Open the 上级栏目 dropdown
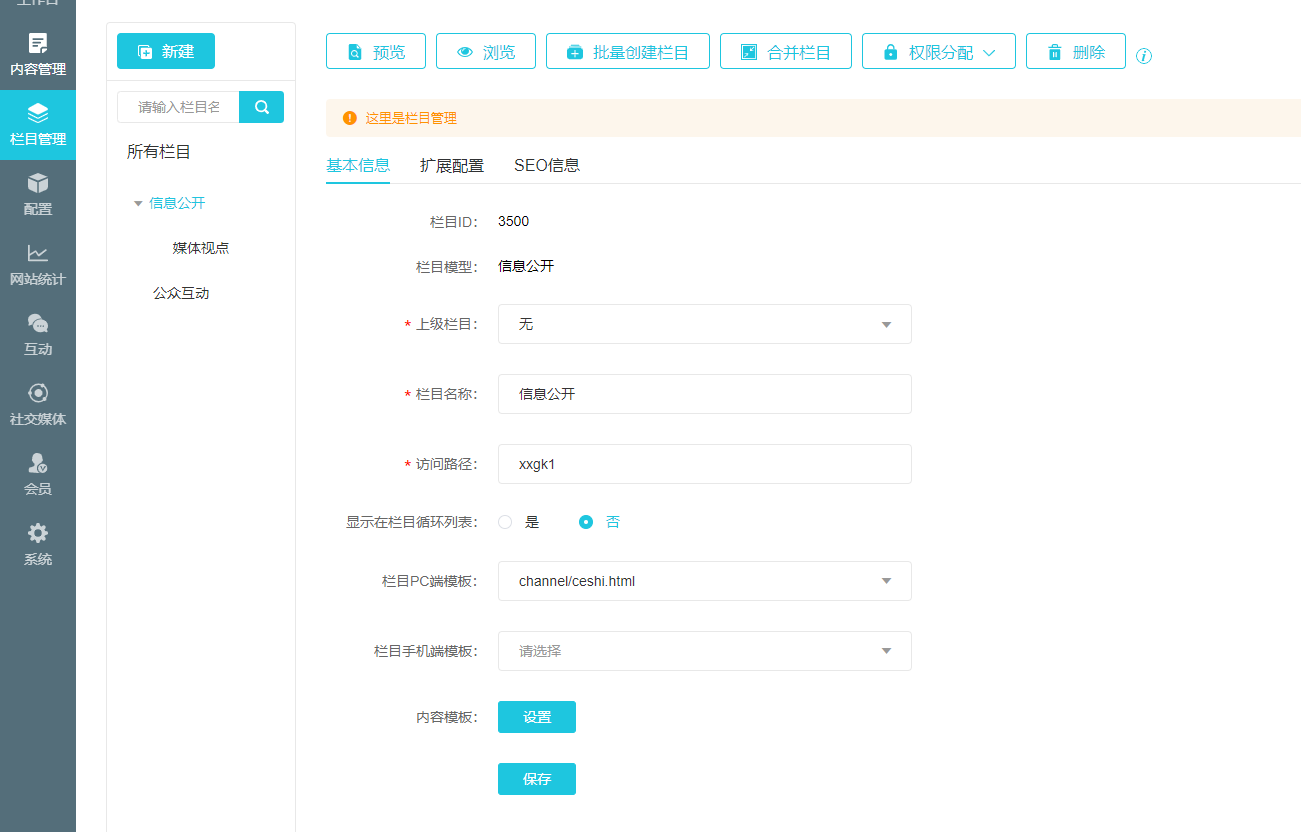This screenshot has height=832, width=1301. pos(704,324)
